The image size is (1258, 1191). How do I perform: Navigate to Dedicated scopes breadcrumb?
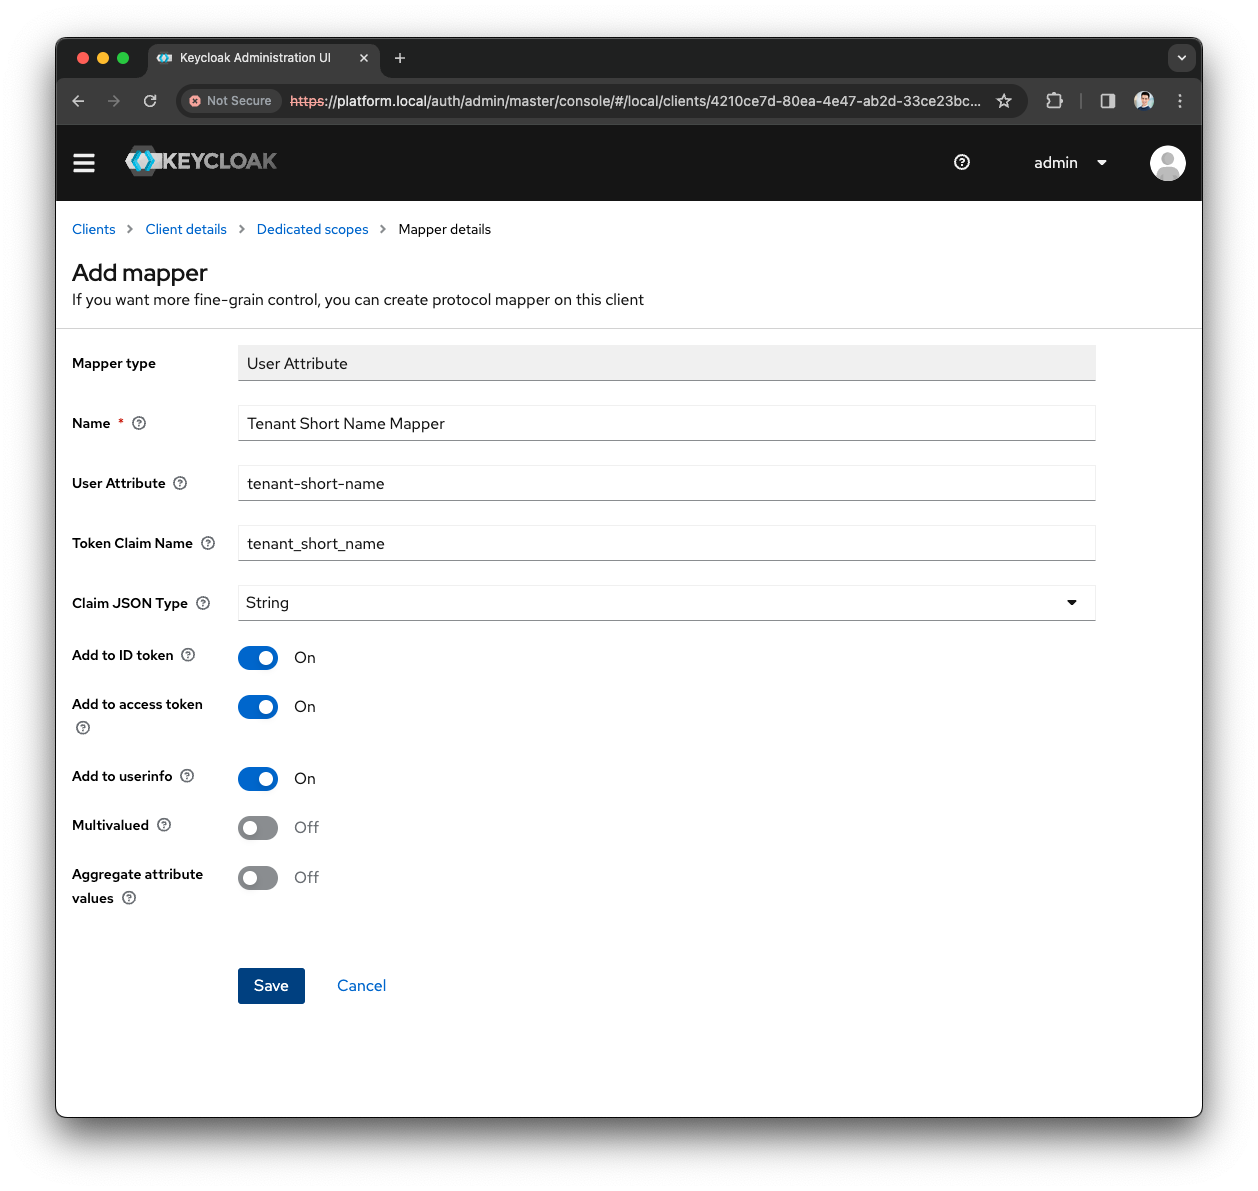pos(312,229)
